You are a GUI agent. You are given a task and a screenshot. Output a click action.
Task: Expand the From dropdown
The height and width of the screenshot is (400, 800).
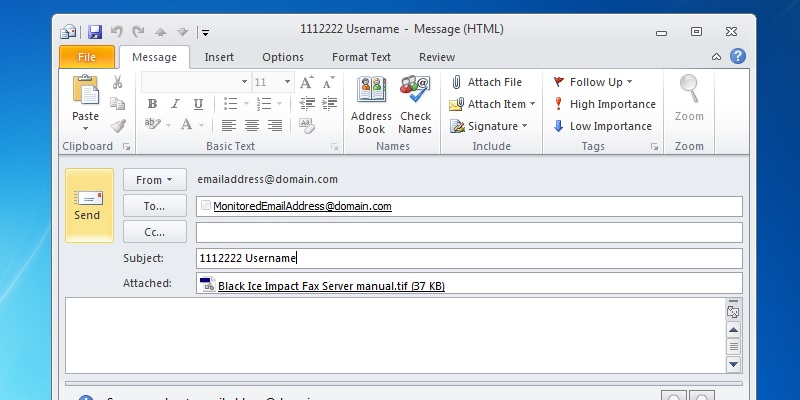coord(154,180)
